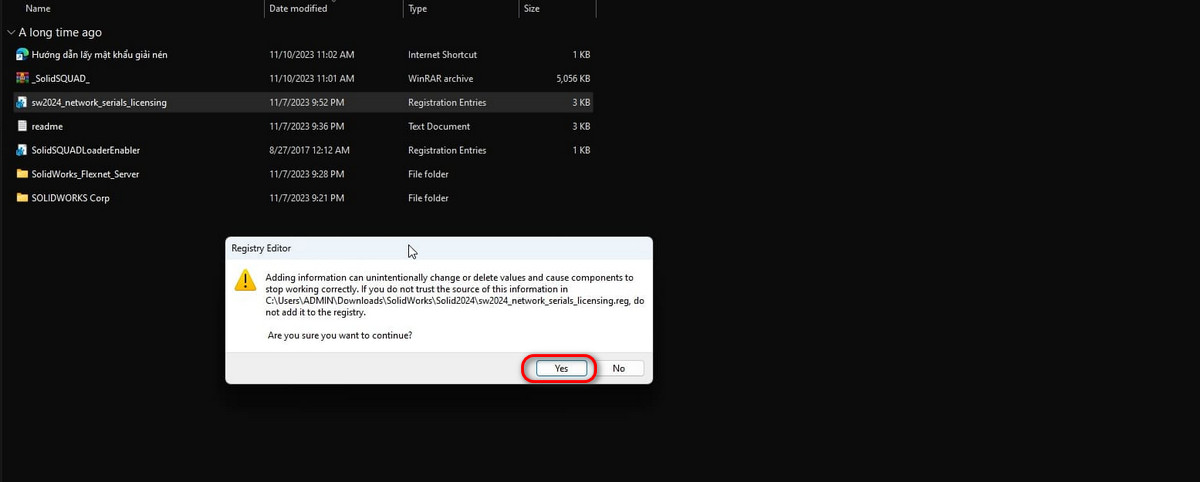Select the SOLIDWORKS Corp folder name

(x=71, y=198)
